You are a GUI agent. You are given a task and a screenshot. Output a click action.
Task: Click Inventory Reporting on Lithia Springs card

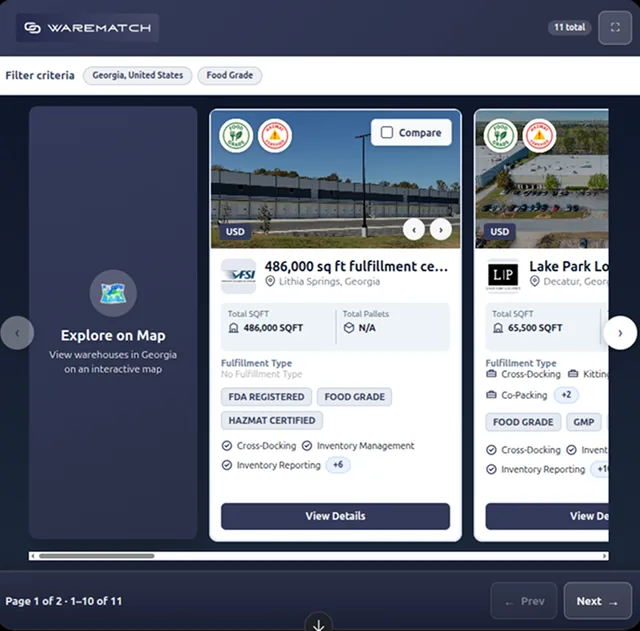coord(271,465)
